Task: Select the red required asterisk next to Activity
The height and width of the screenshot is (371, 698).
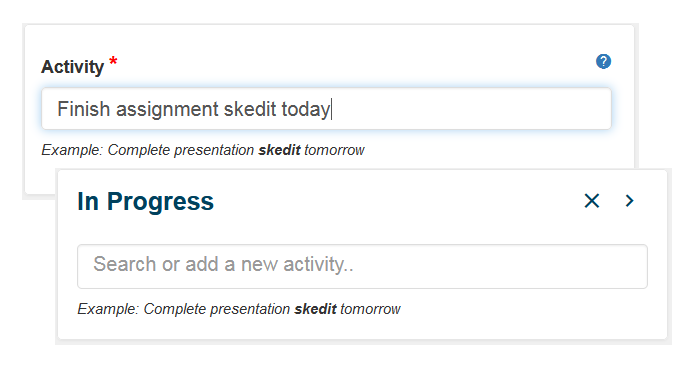Action: pos(114,61)
